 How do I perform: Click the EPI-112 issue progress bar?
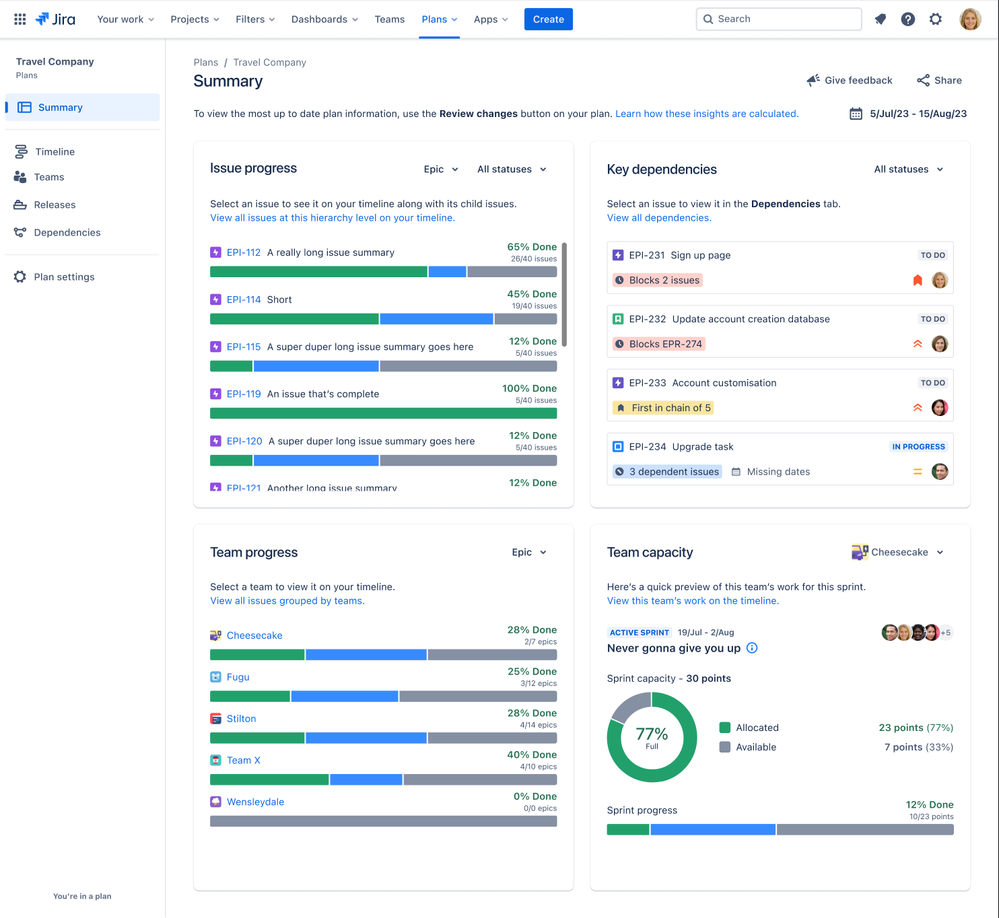[383, 272]
